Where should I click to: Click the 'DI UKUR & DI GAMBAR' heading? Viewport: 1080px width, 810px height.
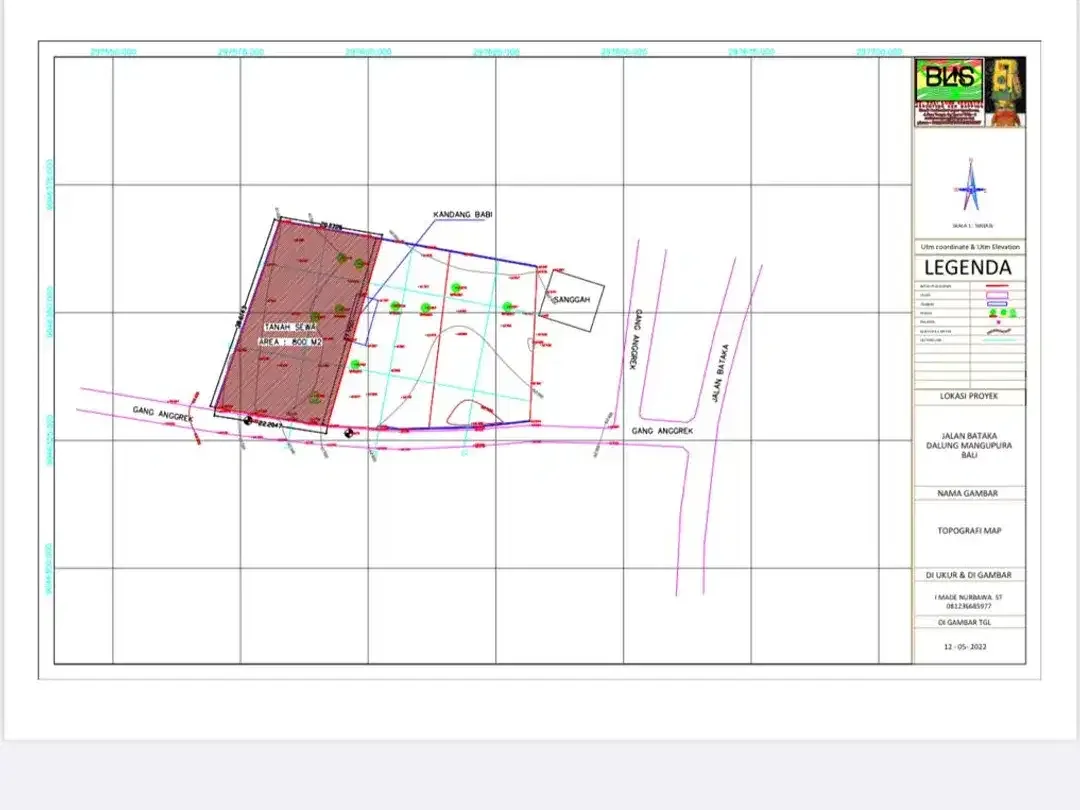968,574
